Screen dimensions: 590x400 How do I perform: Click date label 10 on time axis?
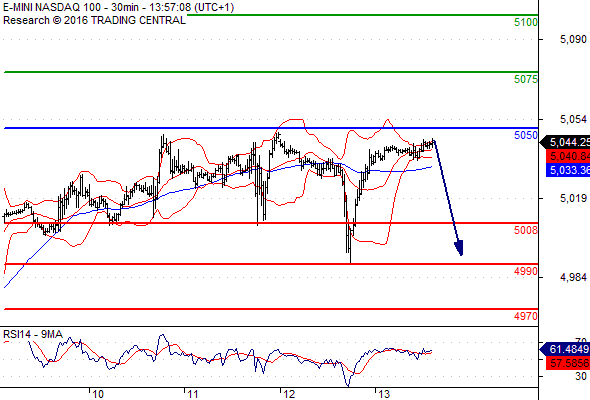98,394
